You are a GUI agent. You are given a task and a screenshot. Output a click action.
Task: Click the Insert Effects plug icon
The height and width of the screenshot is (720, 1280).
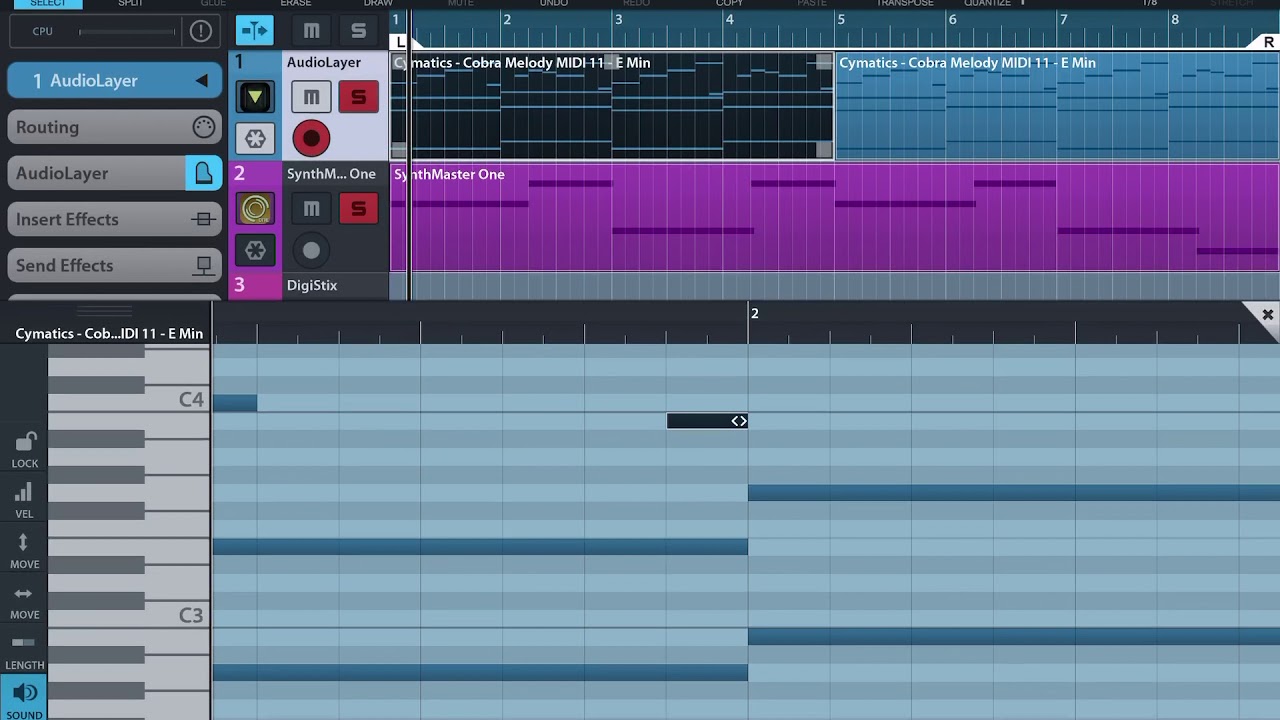coord(203,219)
